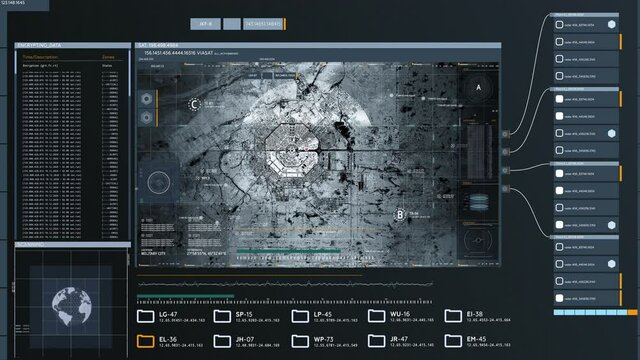The height and width of the screenshot is (360, 640).
Task: Click the upper hexagon icon left of the map
Action: (x=146, y=99)
